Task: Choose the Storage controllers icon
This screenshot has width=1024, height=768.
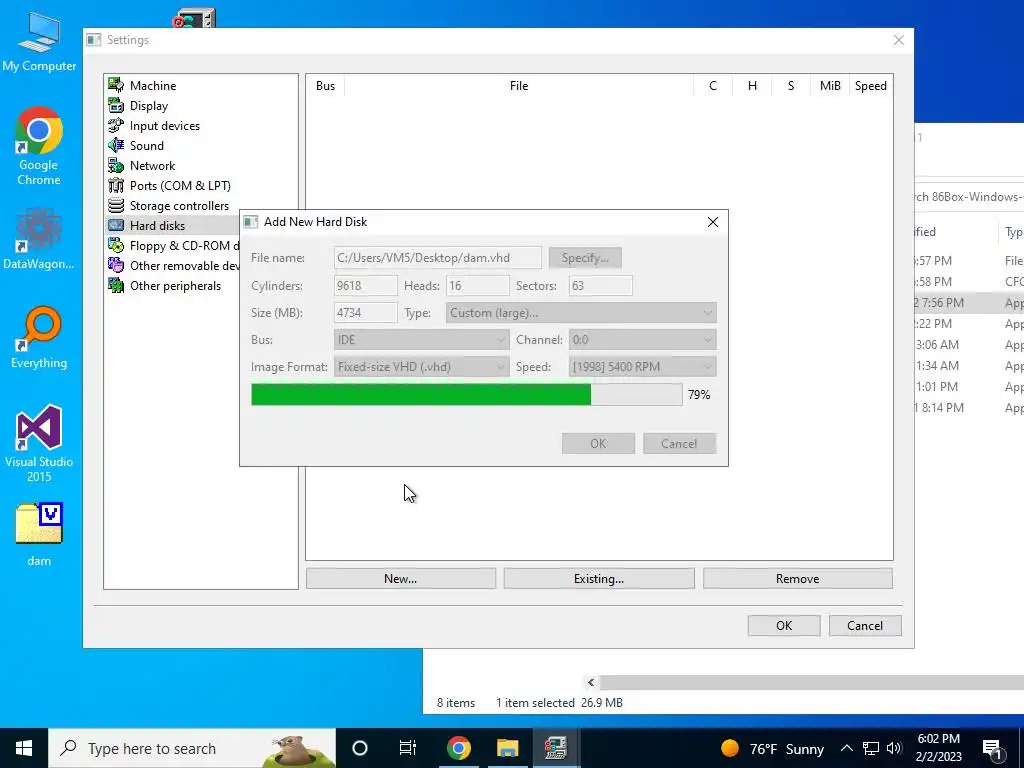Action: tap(116, 205)
